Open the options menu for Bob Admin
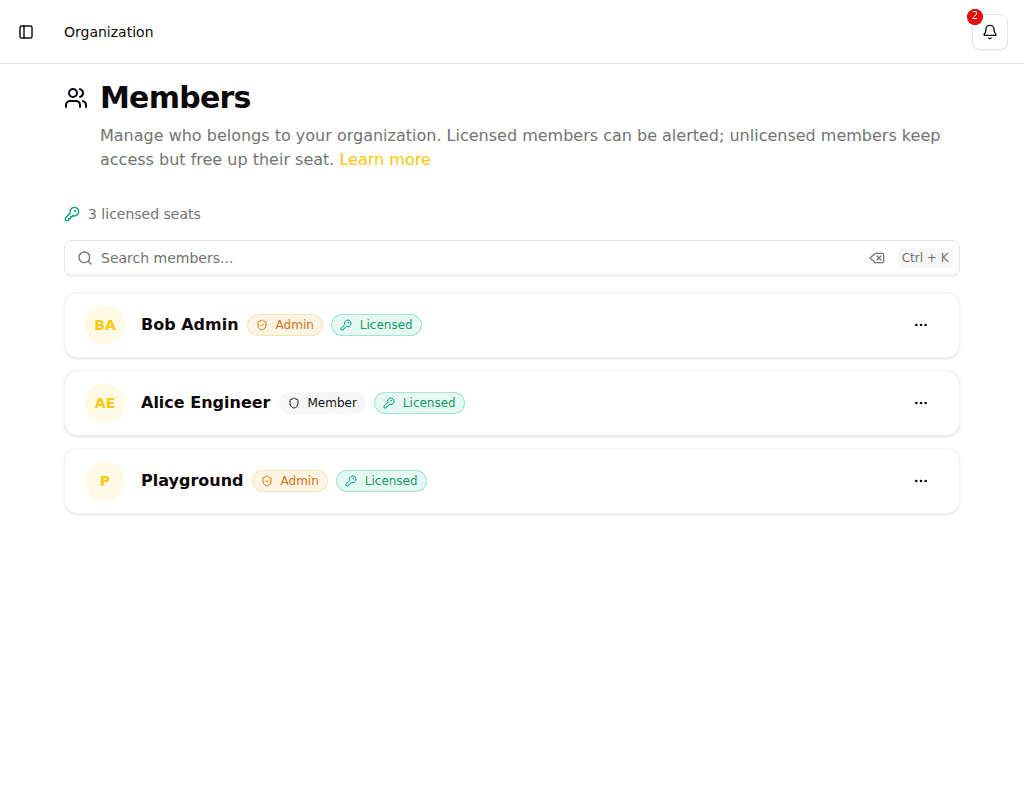Image resolution: width=1024 pixels, height=800 pixels. tap(921, 325)
